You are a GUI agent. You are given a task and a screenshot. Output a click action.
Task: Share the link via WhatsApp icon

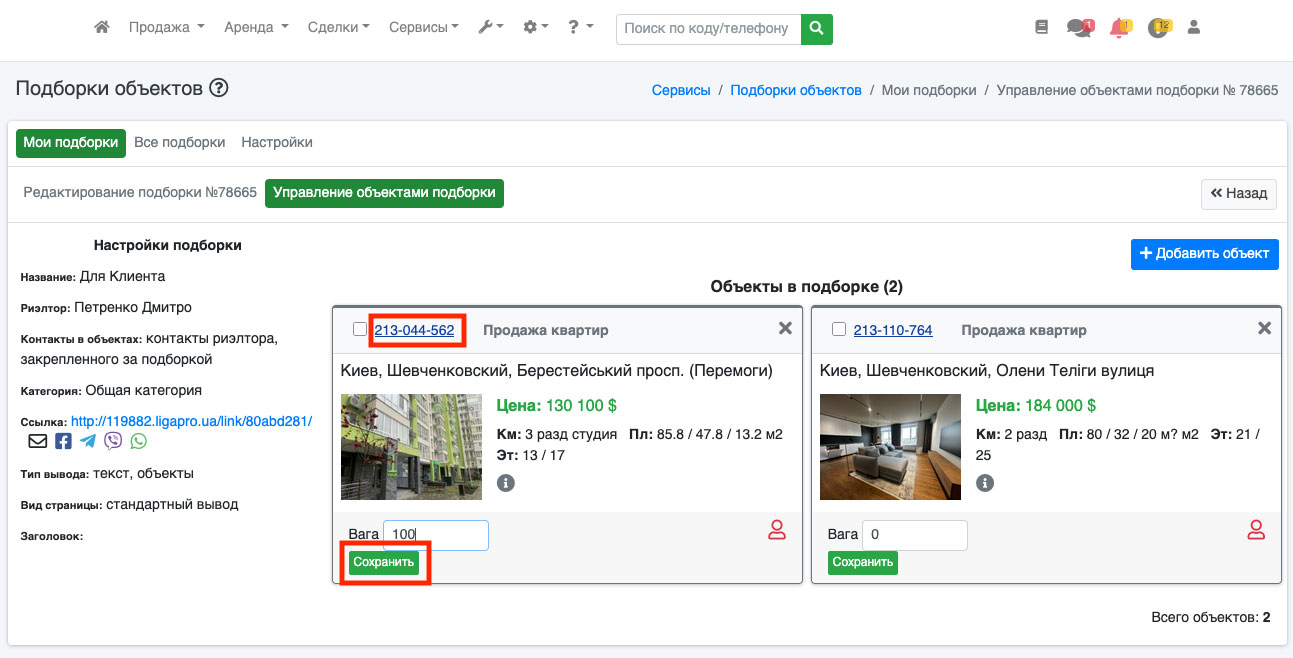pyautogui.click(x=138, y=441)
